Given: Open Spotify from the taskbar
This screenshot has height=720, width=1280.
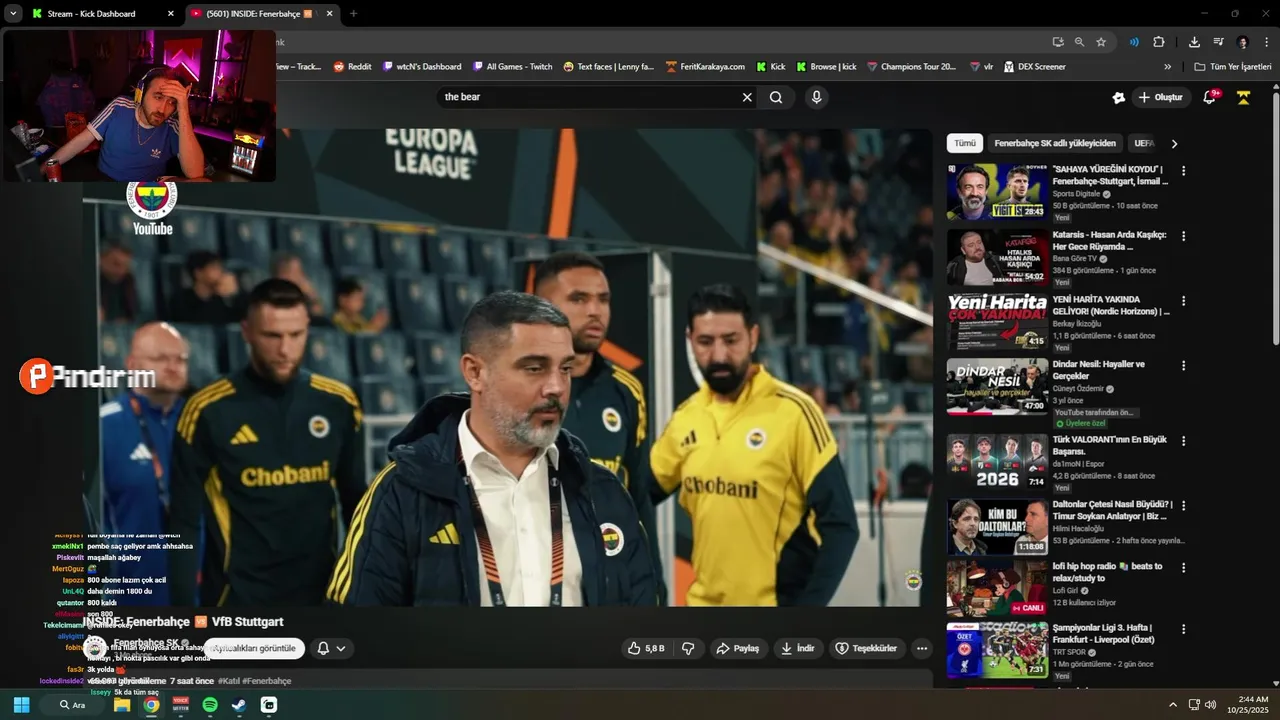Looking at the screenshot, I should point(210,705).
